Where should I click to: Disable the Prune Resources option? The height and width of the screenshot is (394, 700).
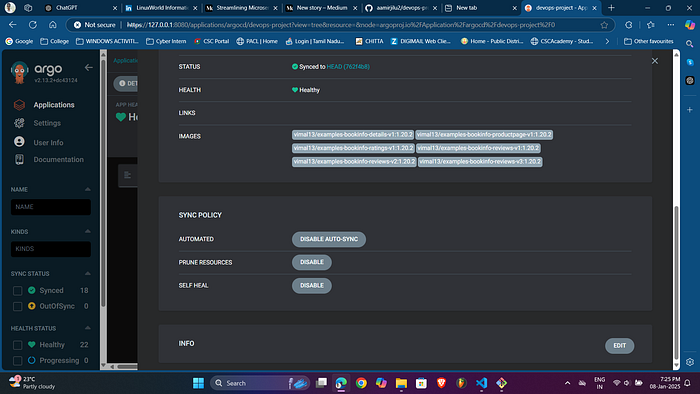point(312,262)
